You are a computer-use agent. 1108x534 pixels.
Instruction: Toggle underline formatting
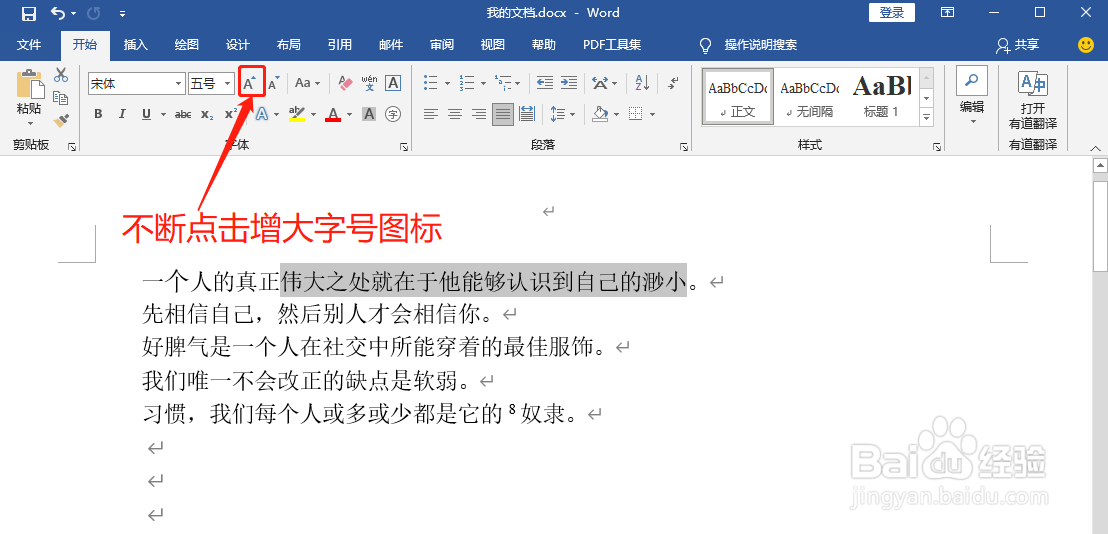(x=146, y=114)
